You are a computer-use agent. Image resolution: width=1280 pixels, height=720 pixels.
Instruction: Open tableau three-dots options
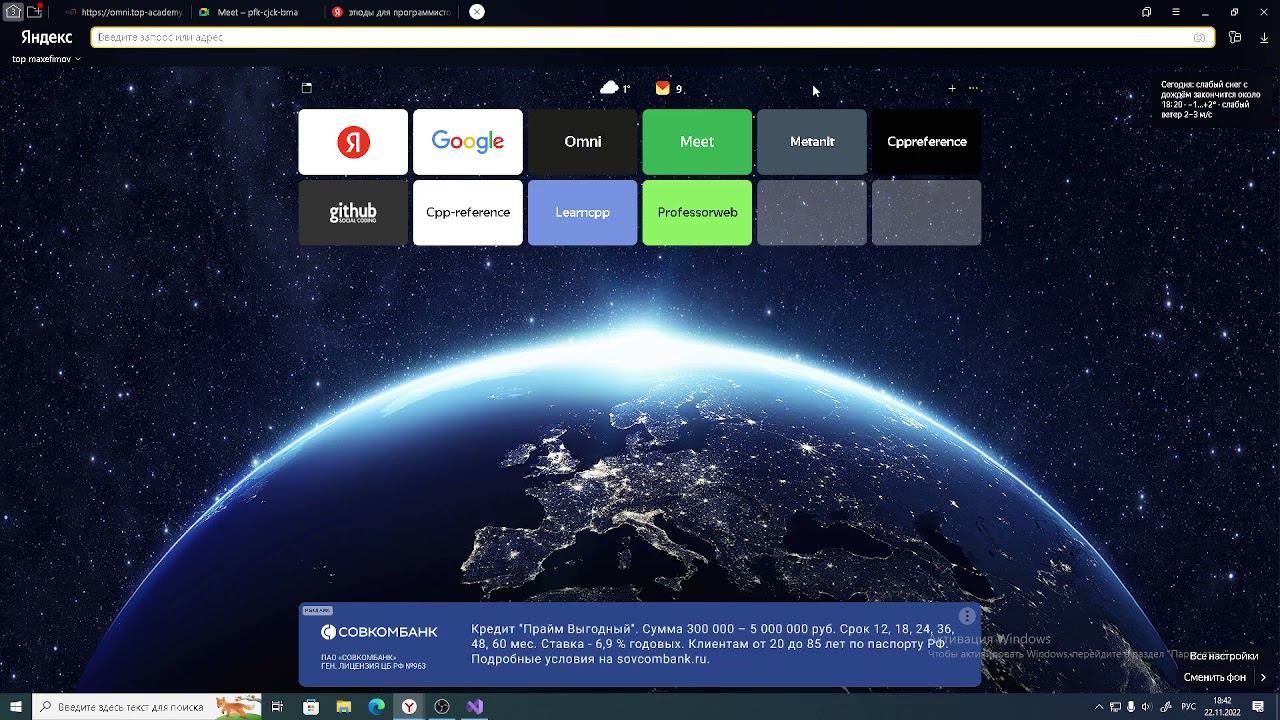coord(973,88)
